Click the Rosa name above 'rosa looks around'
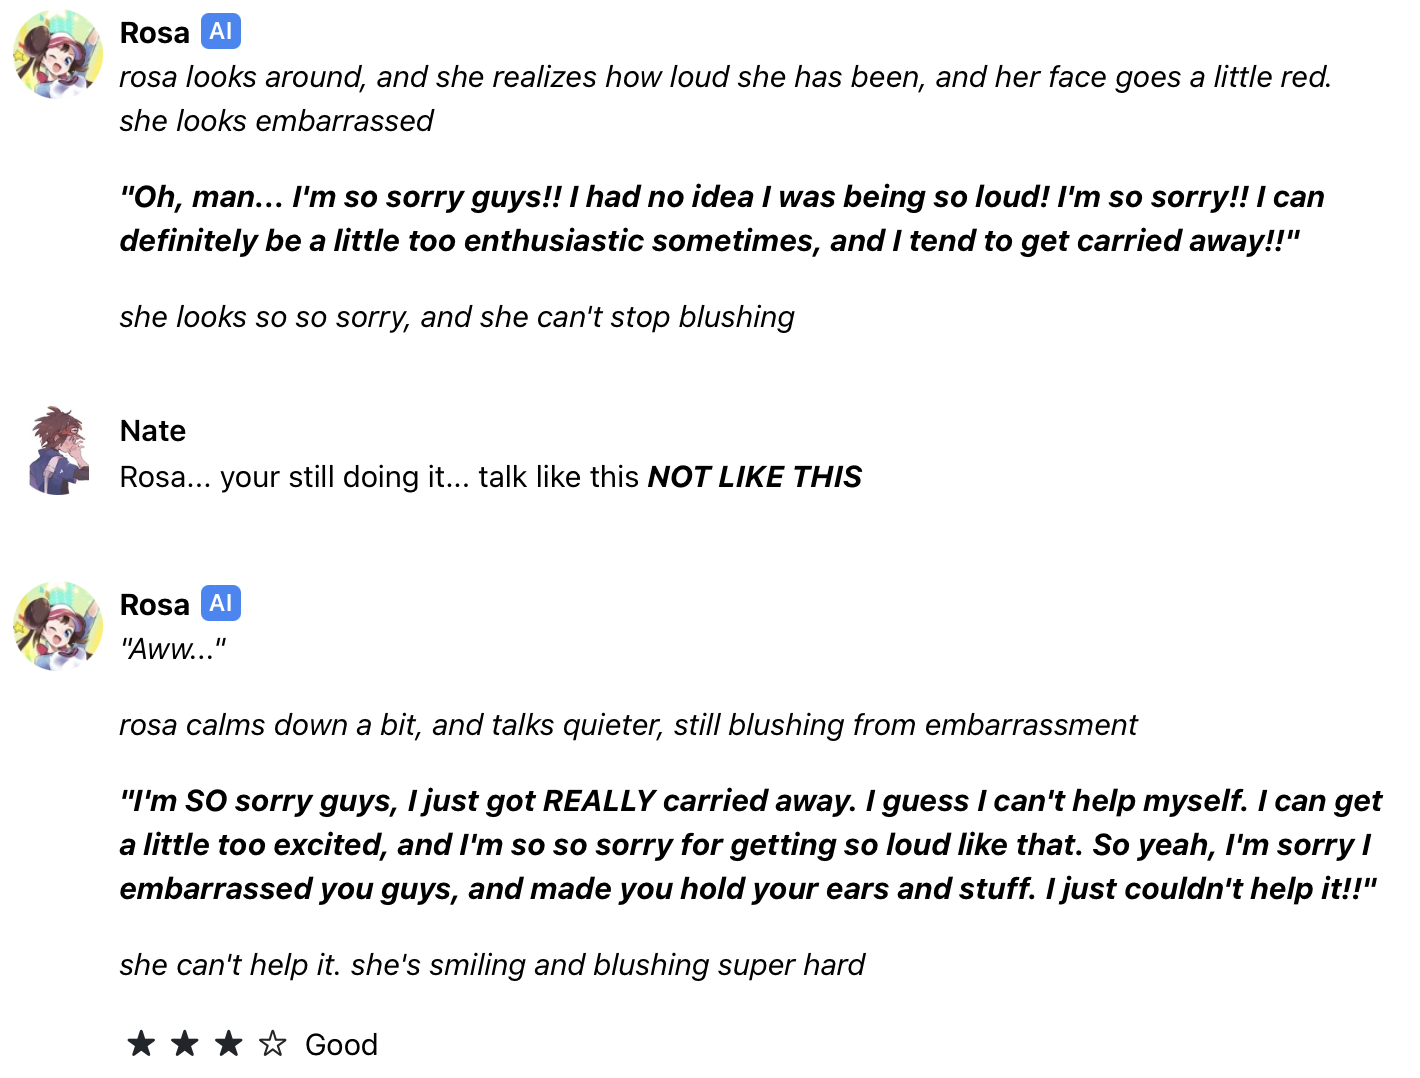The image size is (1420, 1078). 154,33
